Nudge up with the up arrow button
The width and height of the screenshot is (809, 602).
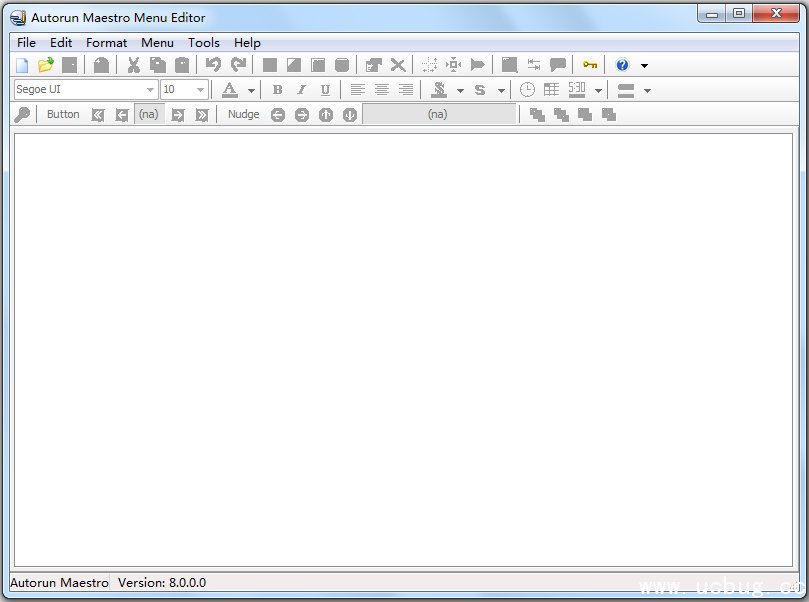point(326,115)
